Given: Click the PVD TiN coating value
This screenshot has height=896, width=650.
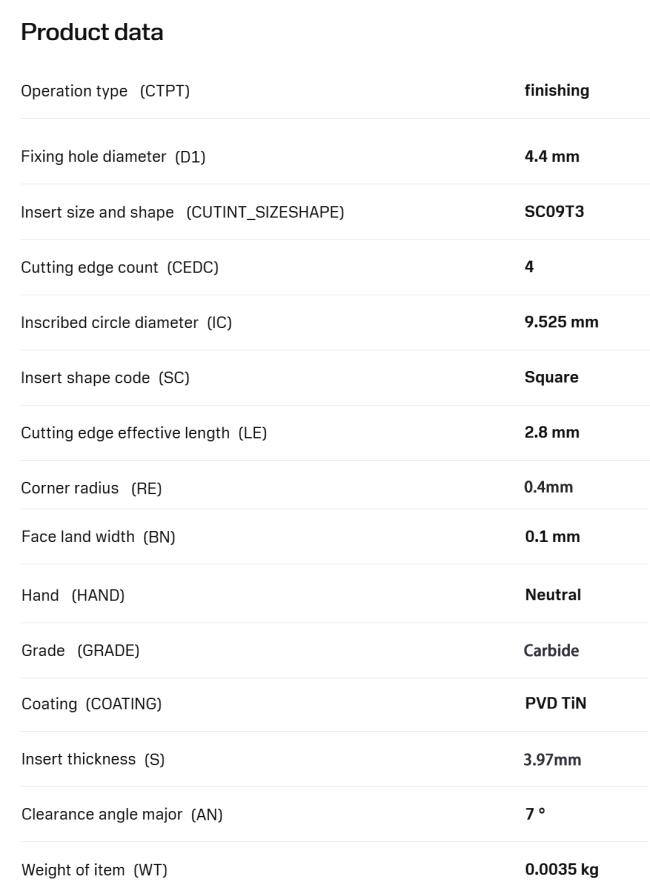Looking at the screenshot, I should [556, 703].
